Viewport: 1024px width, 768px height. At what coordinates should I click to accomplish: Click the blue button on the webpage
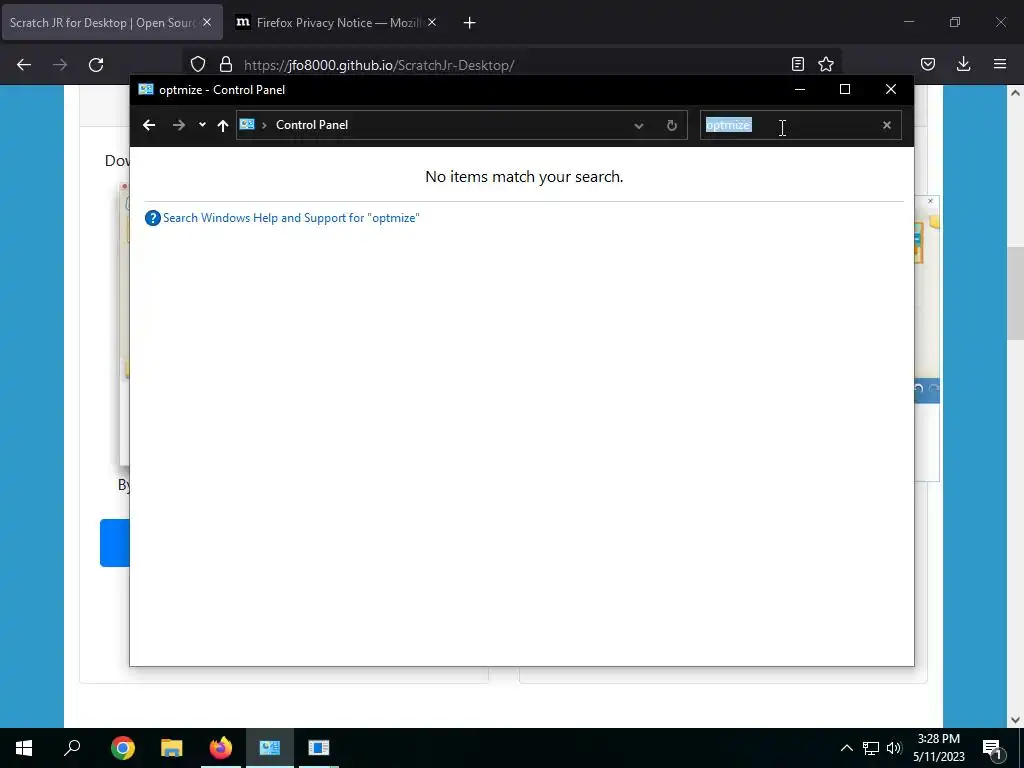tap(115, 543)
